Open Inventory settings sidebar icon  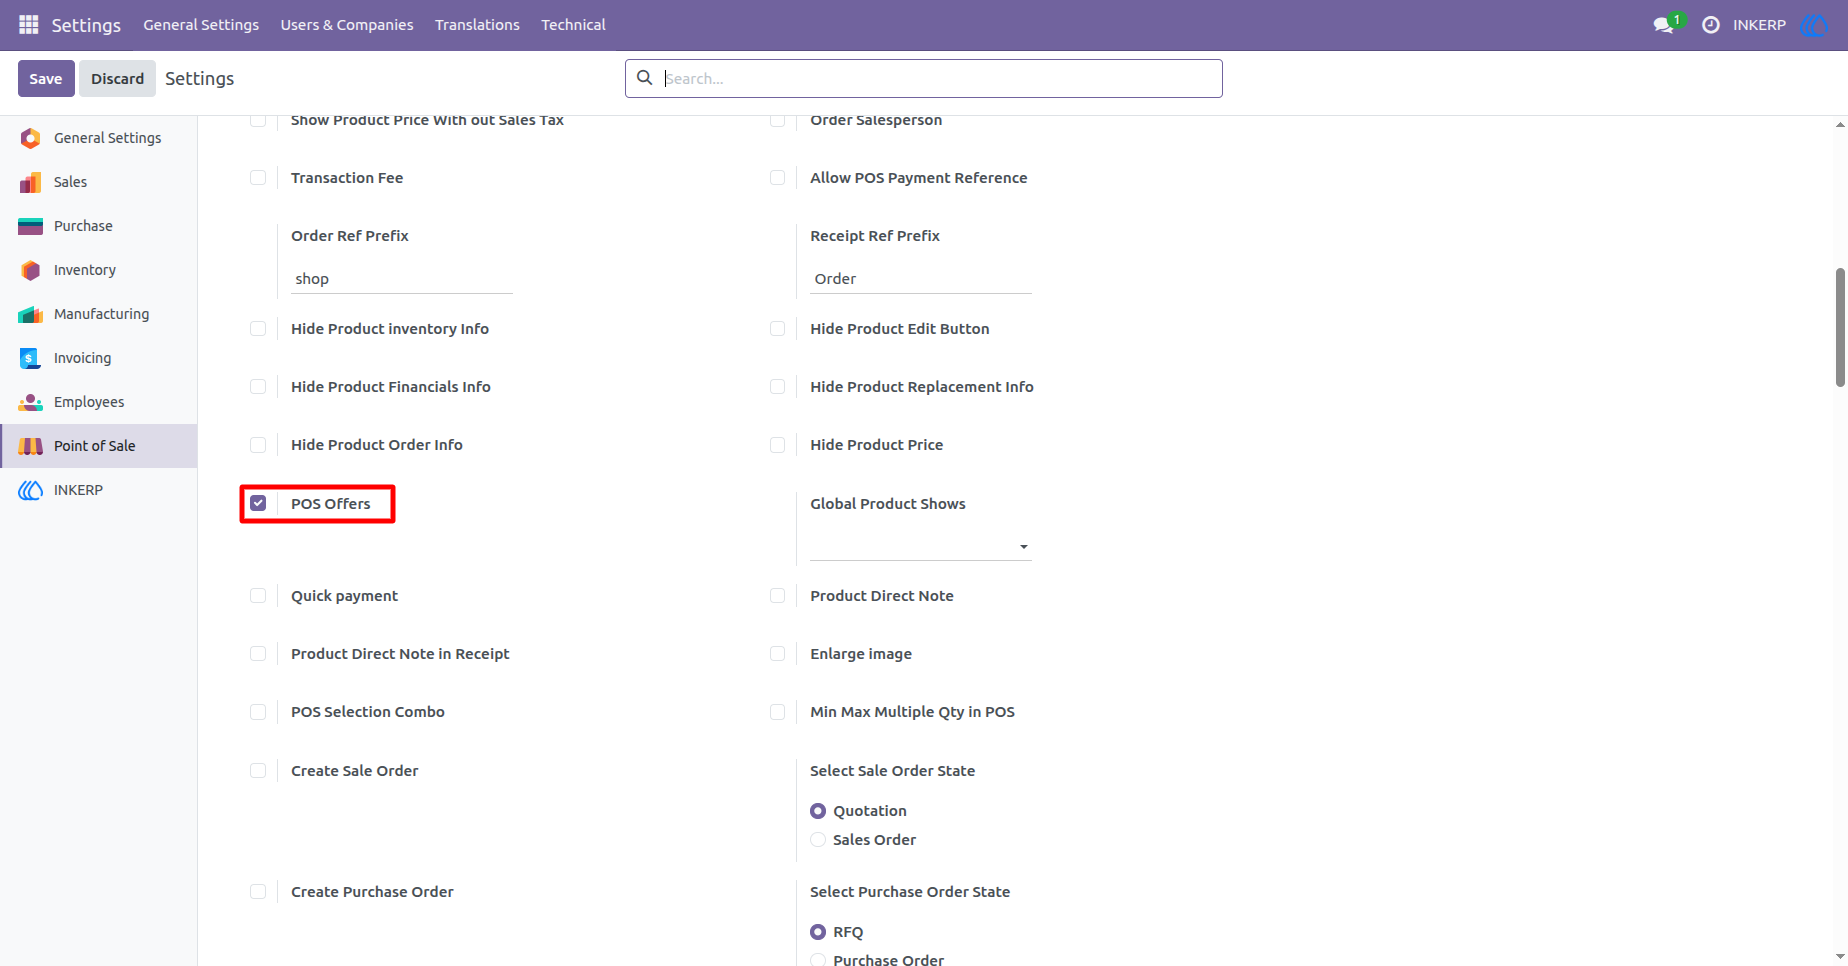pos(31,270)
